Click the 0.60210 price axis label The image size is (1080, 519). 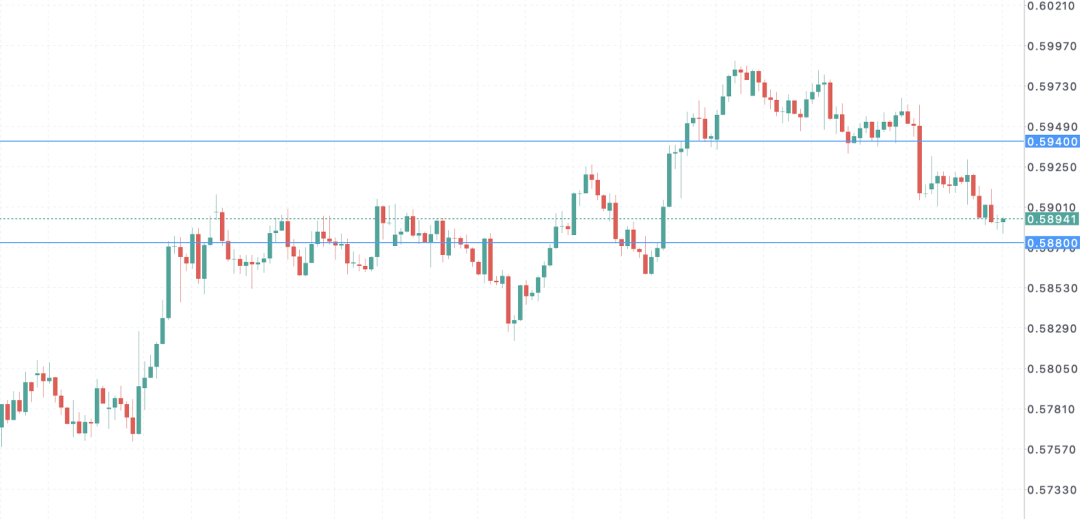(x=1052, y=6)
